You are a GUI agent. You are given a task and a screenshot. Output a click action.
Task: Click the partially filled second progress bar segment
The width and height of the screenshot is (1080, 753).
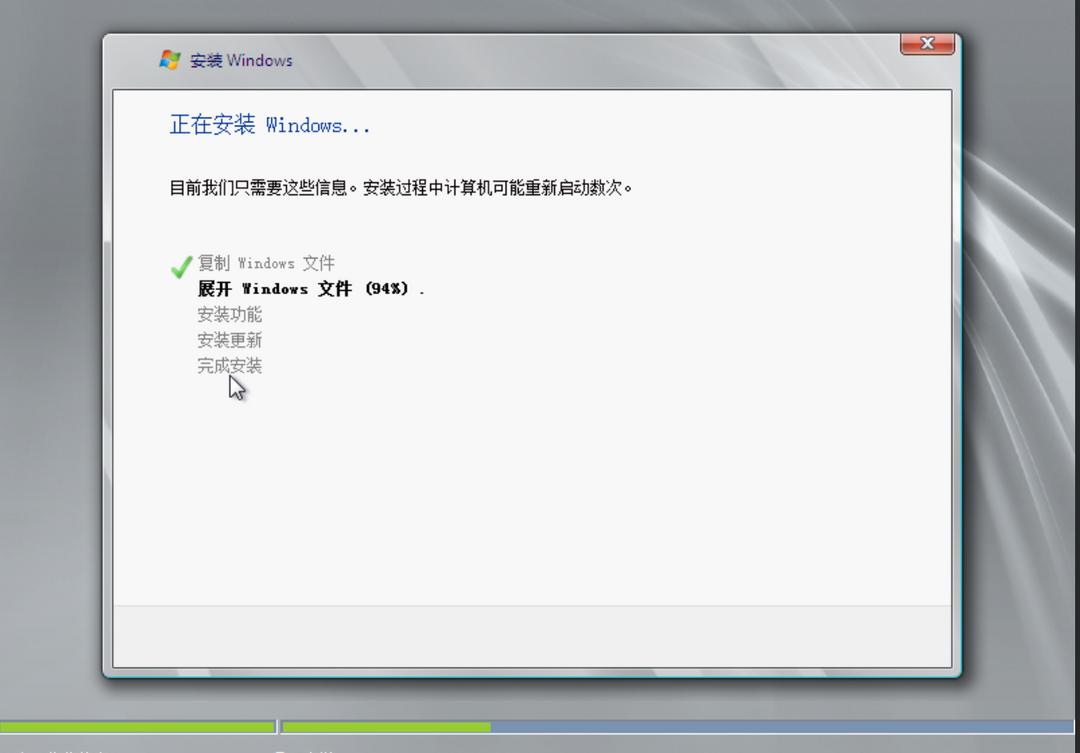(678, 727)
